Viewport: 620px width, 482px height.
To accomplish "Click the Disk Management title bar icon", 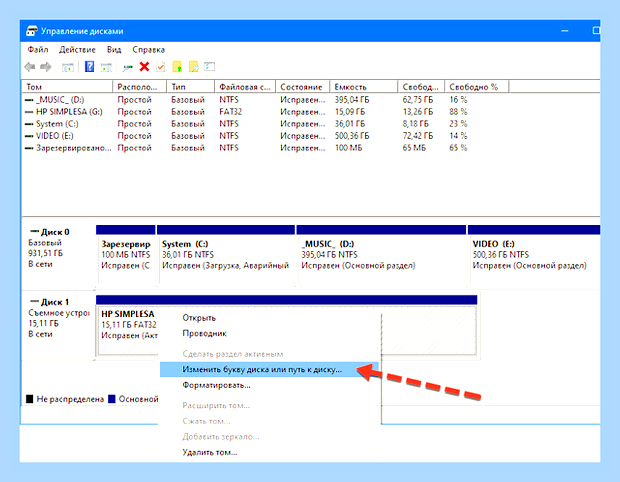I will pos(32,31).
